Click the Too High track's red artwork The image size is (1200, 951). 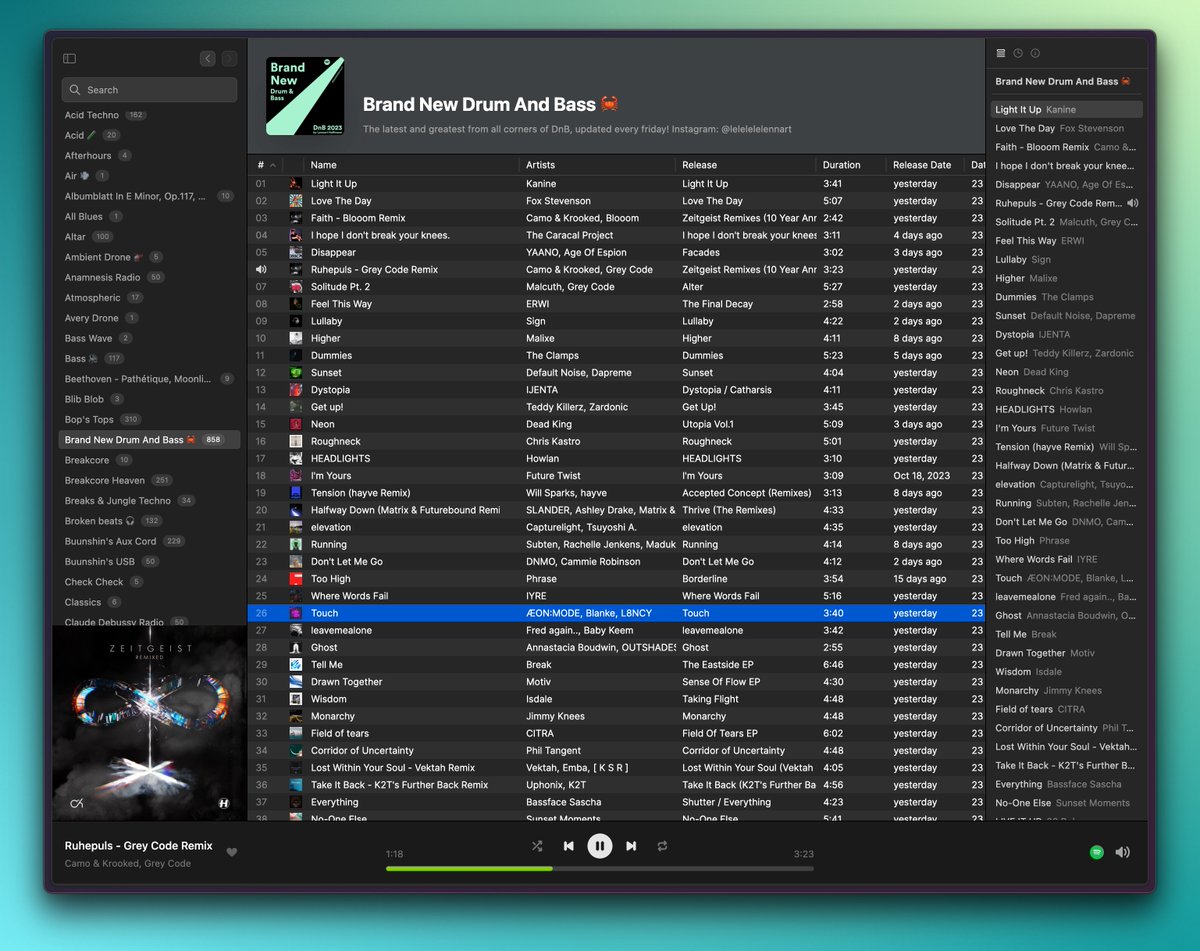[x=296, y=579]
